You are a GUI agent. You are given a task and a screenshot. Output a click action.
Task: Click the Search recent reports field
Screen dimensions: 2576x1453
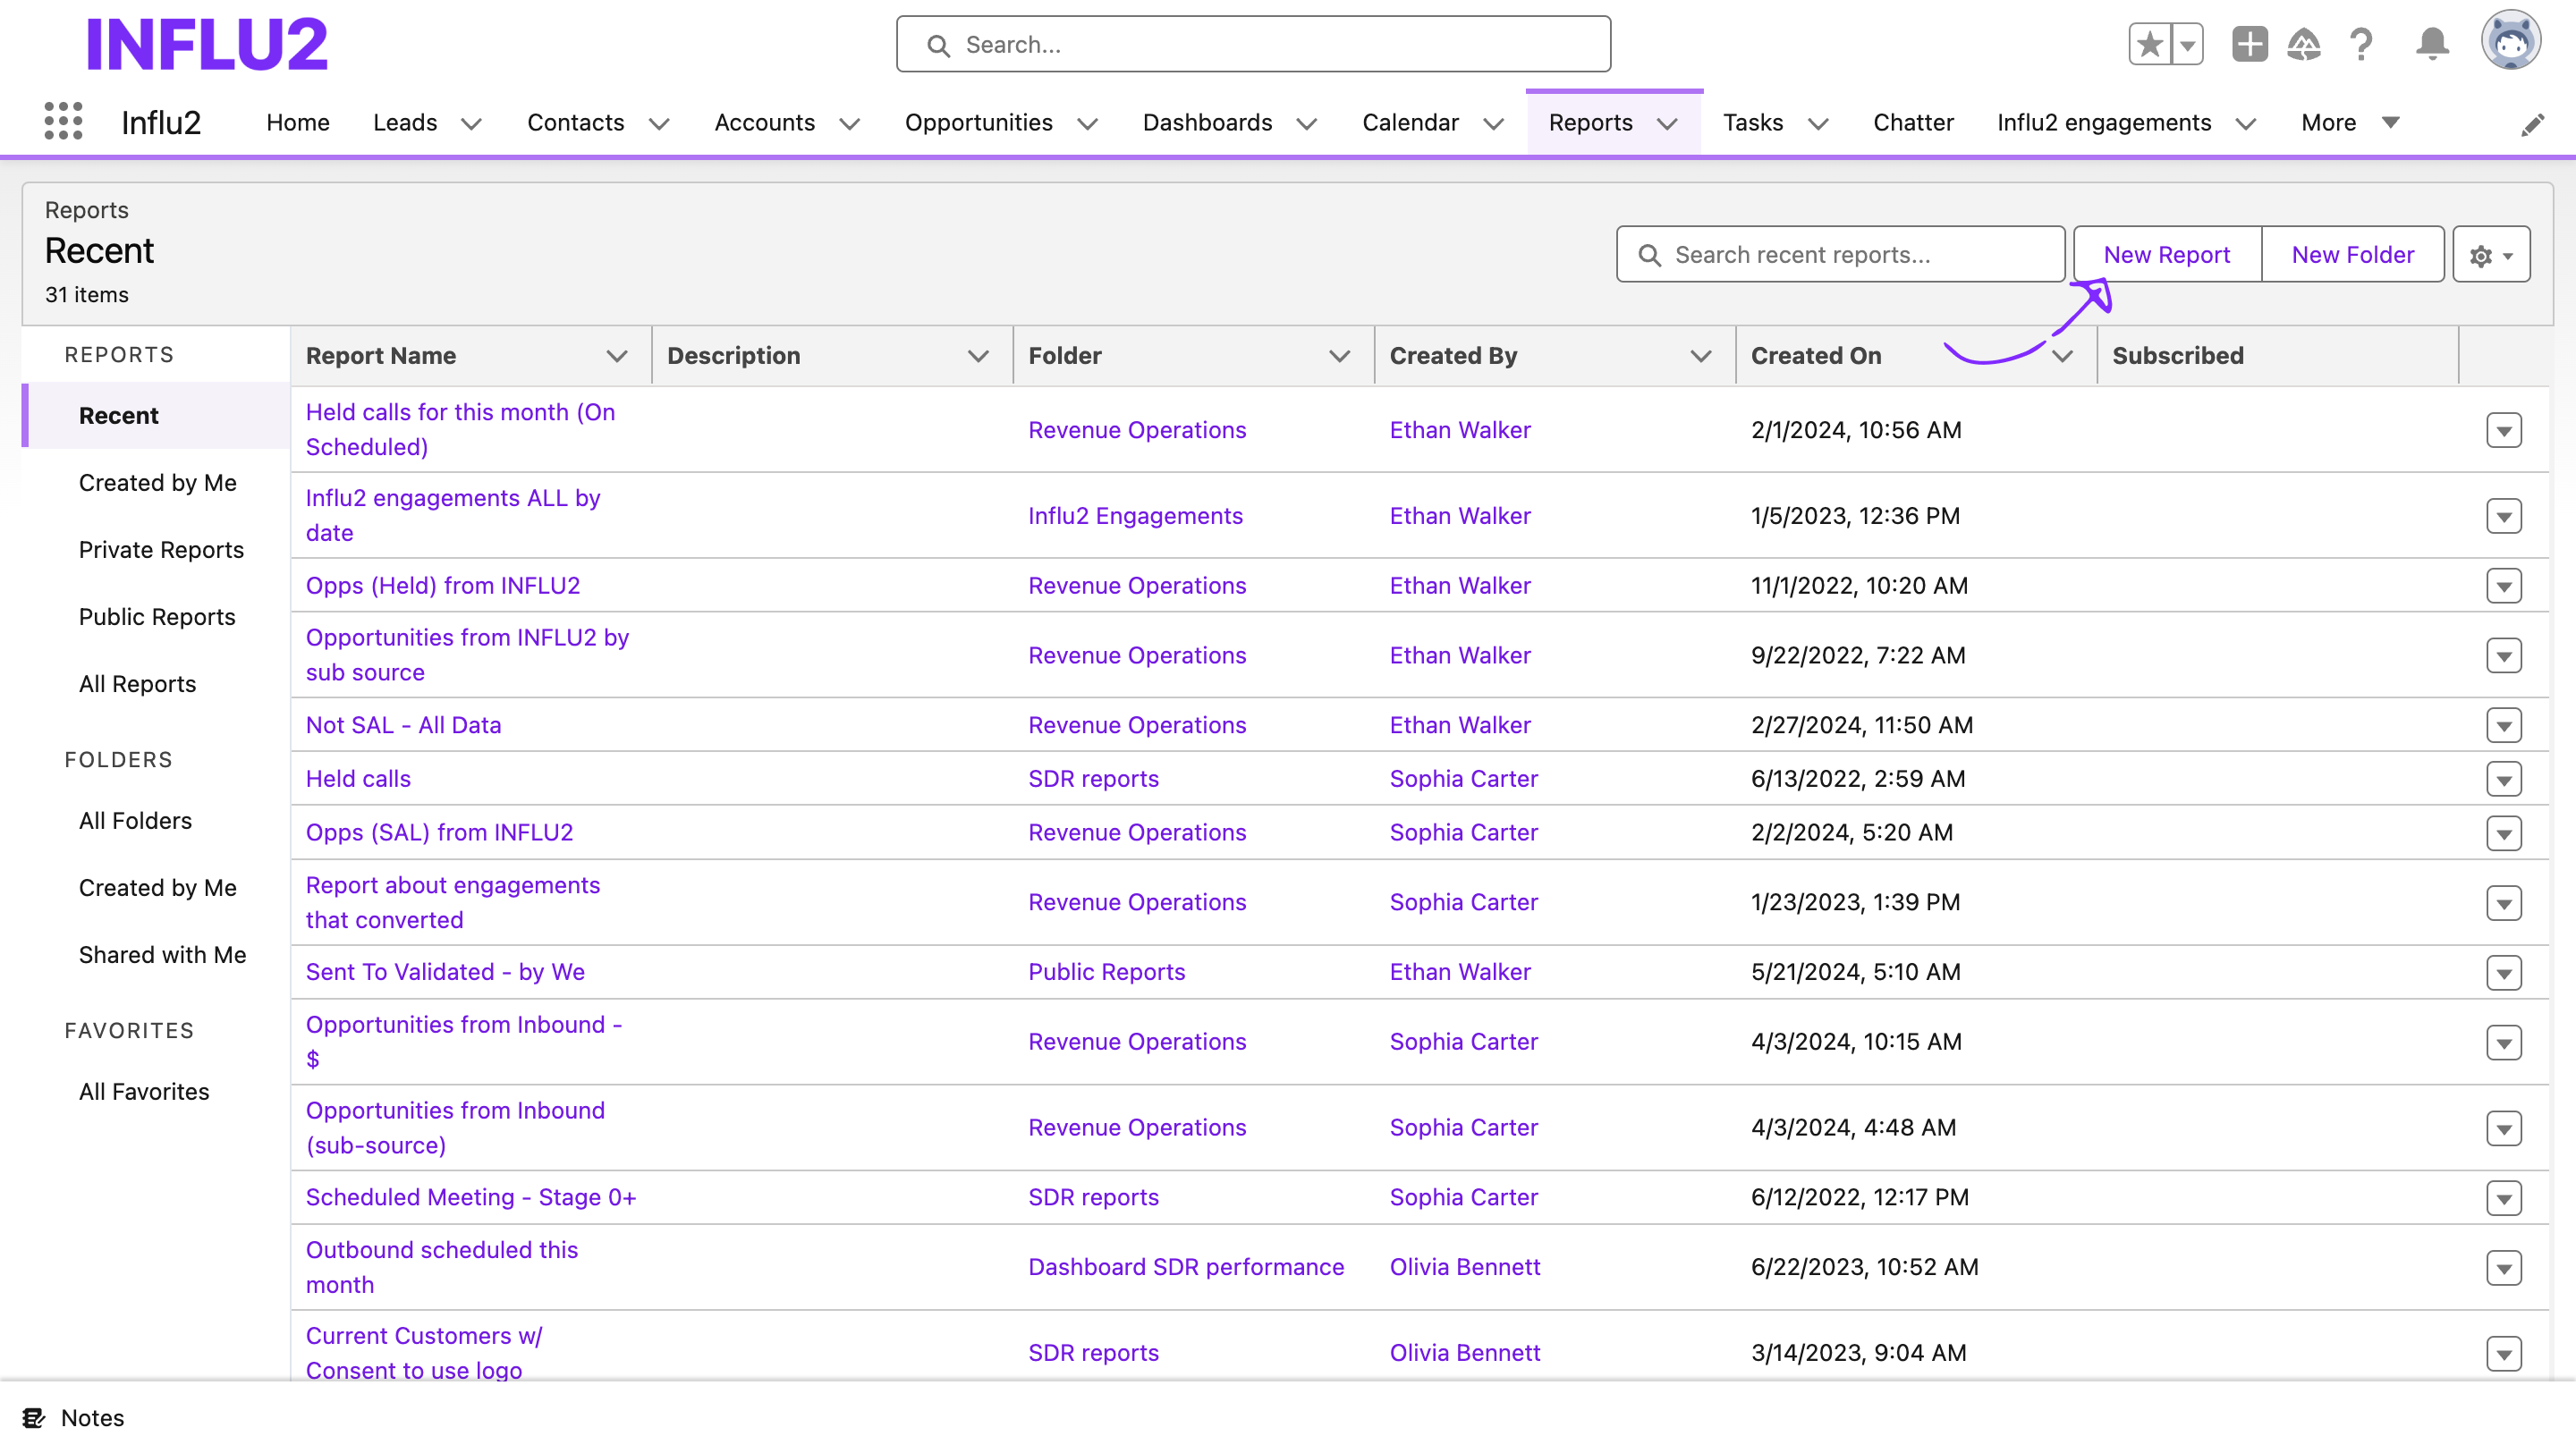click(1840, 255)
